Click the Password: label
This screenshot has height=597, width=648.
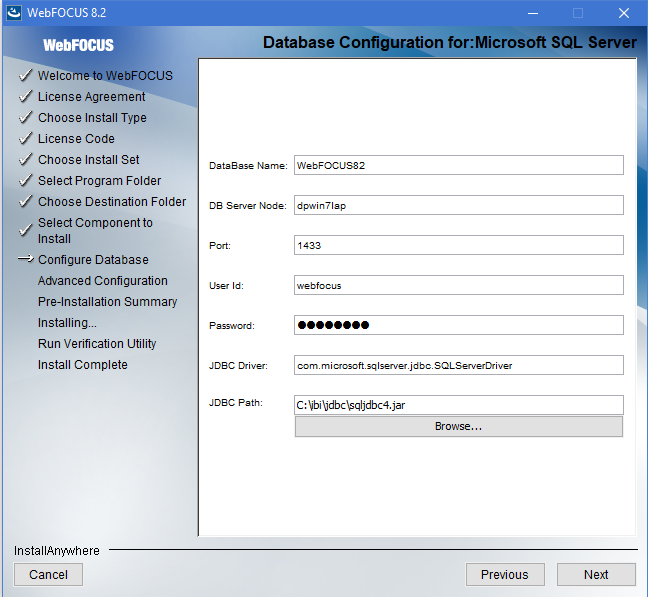pos(232,326)
